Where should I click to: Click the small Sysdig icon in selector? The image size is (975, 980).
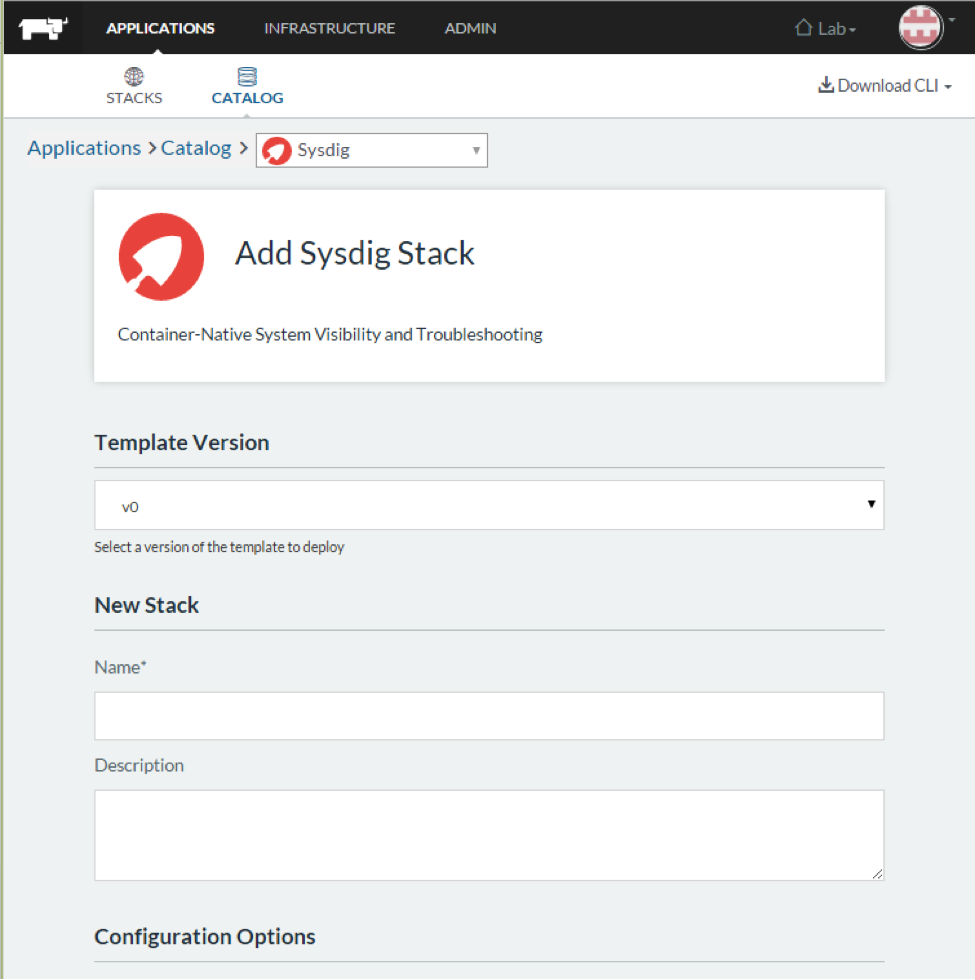pyautogui.click(x=276, y=151)
